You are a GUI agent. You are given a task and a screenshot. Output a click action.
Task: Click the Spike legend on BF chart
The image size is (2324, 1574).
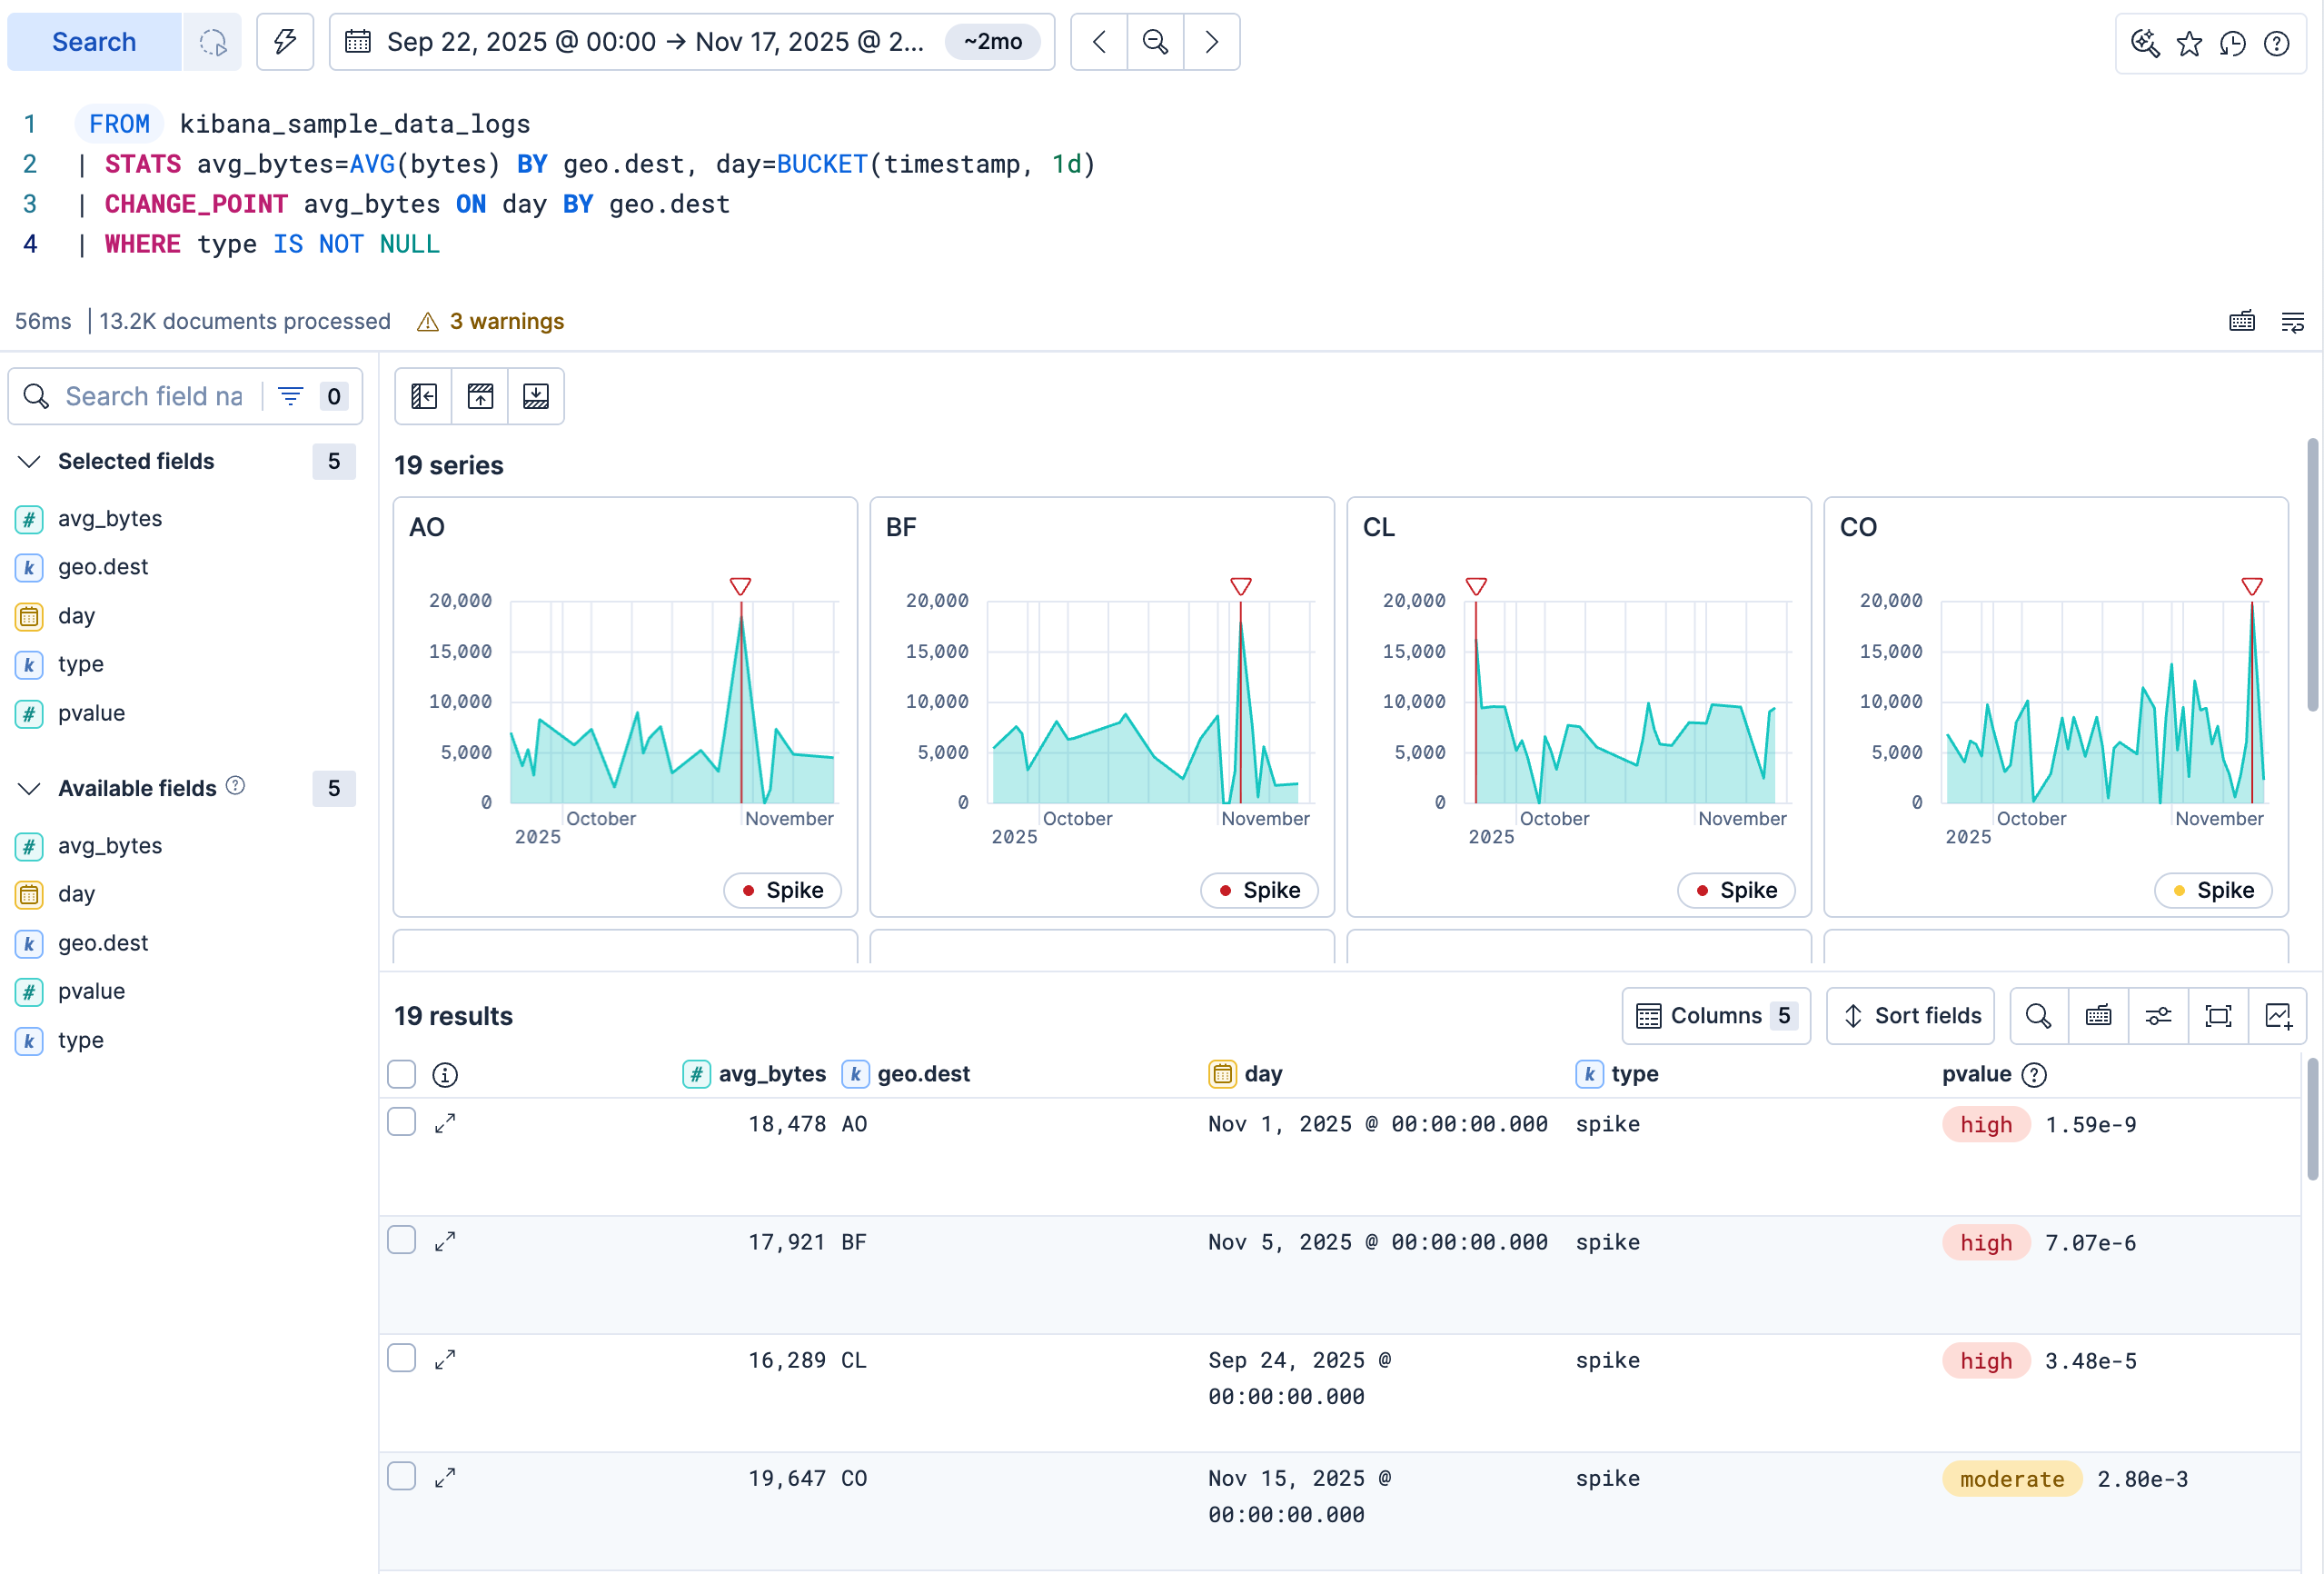1259,890
